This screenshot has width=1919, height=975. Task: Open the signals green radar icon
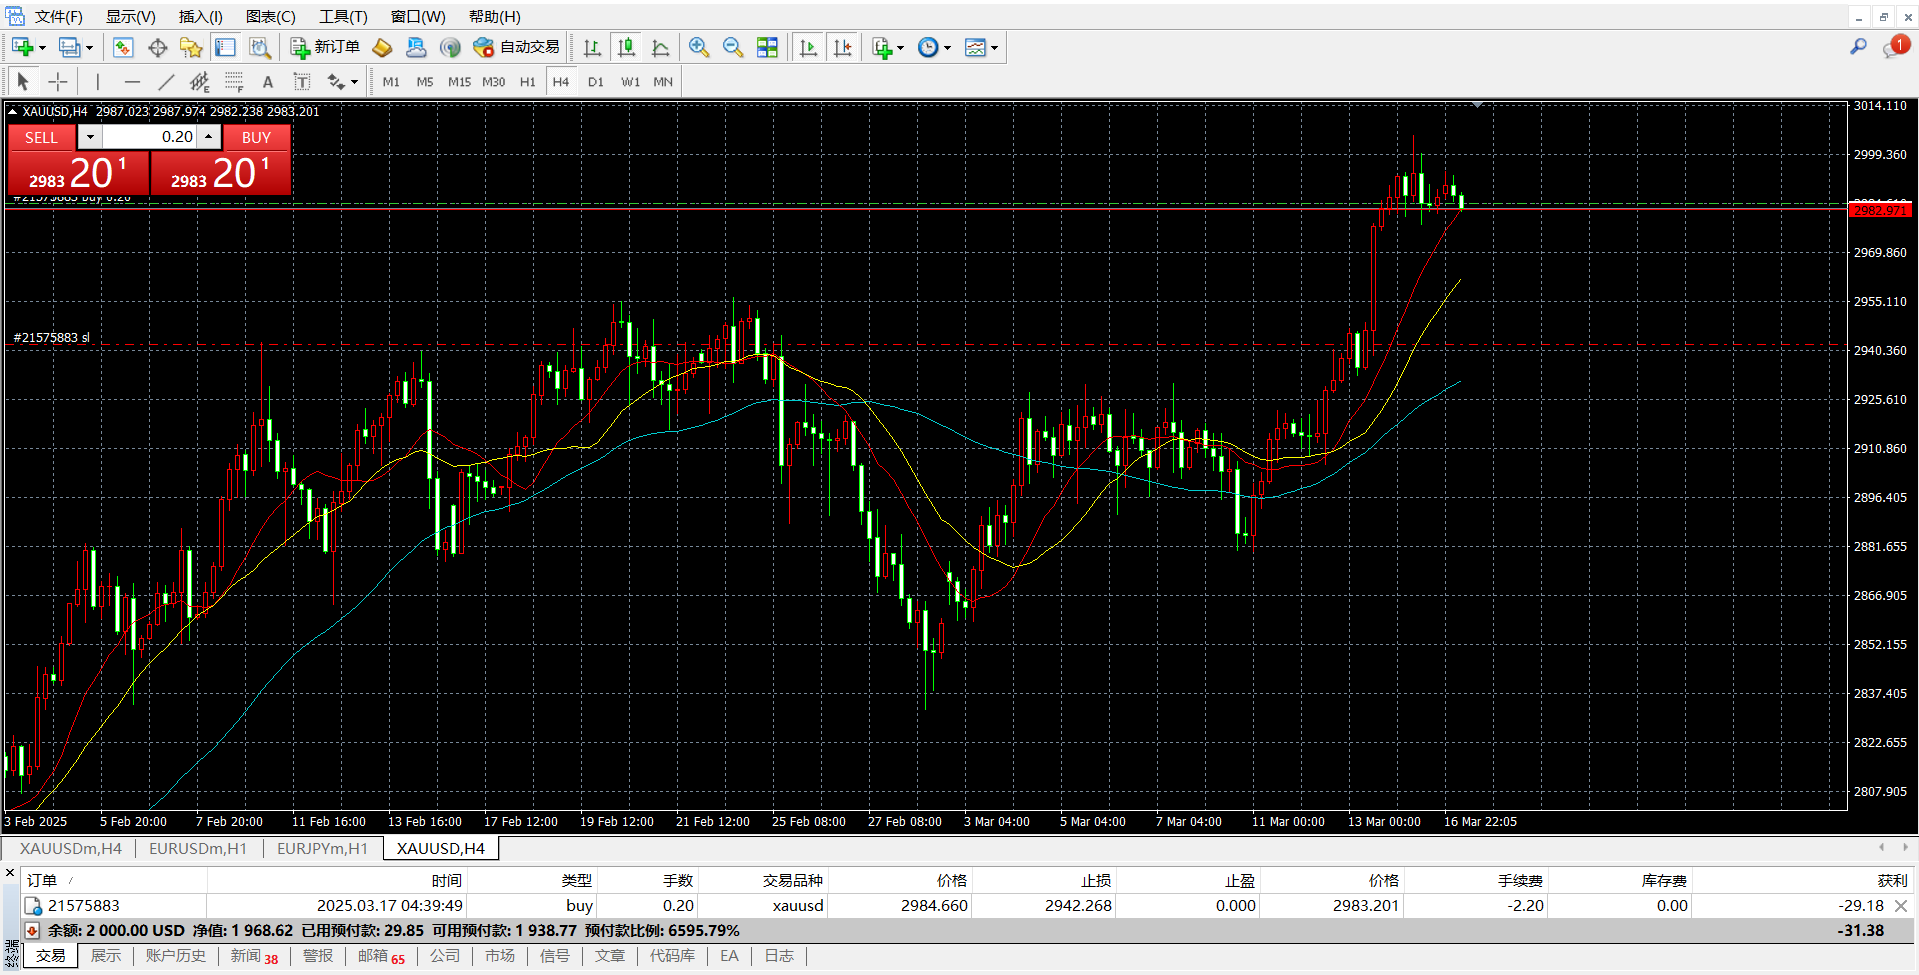coord(450,47)
